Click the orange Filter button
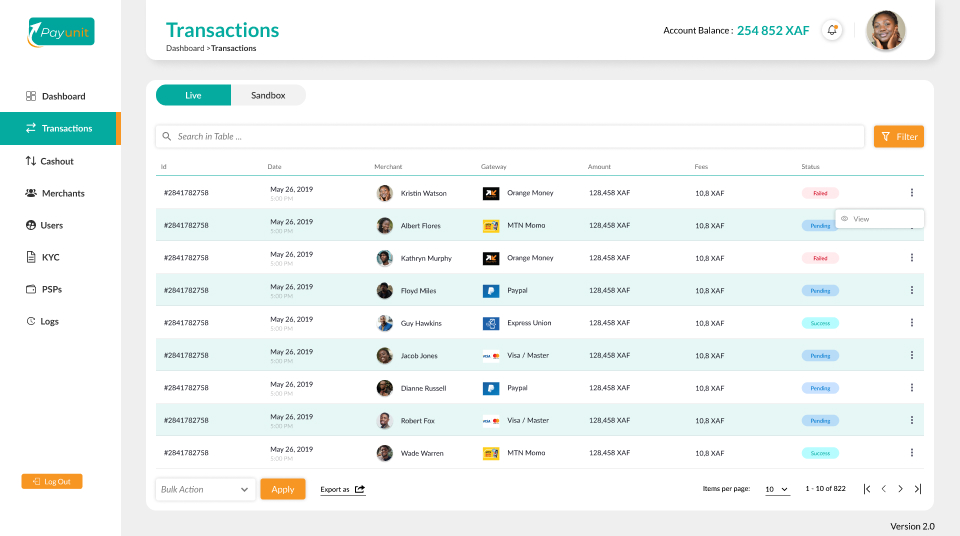The width and height of the screenshot is (960, 536). coord(898,136)
